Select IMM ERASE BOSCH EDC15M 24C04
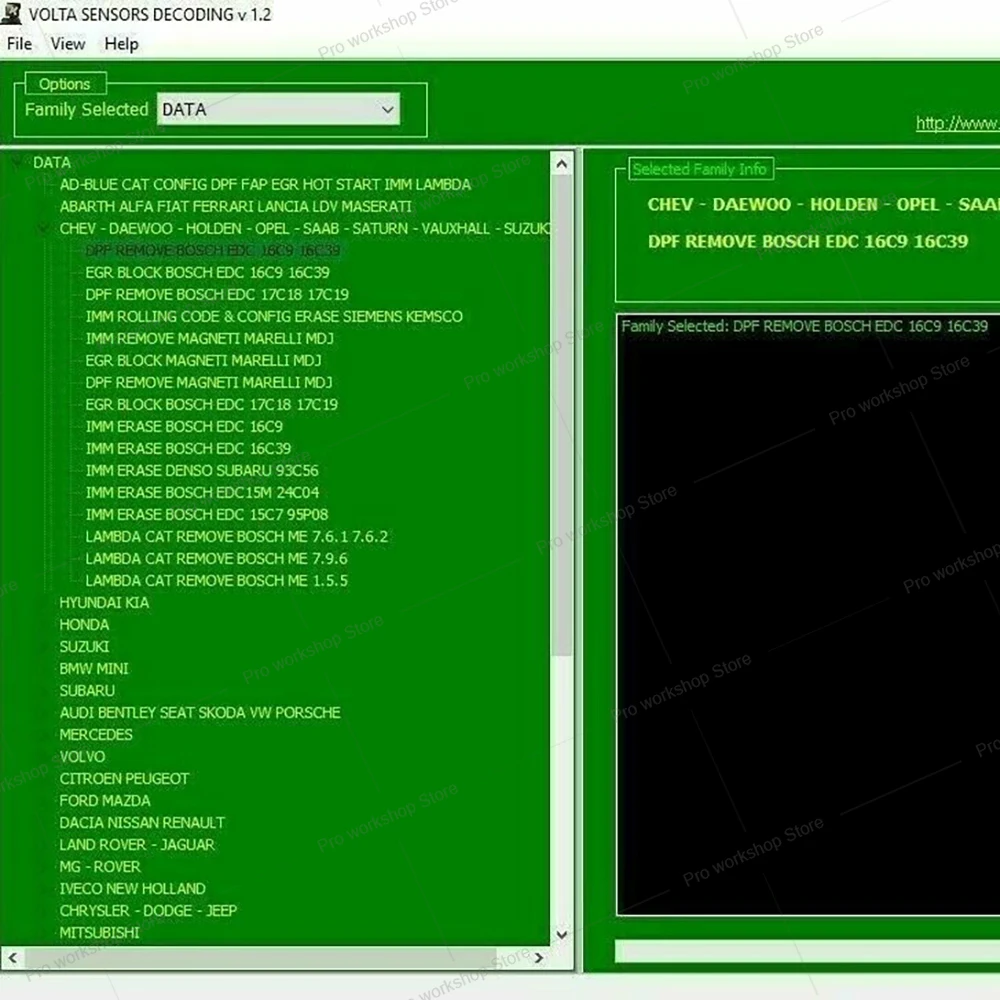Screen dimensions: 1000x1000 (202, 492)
